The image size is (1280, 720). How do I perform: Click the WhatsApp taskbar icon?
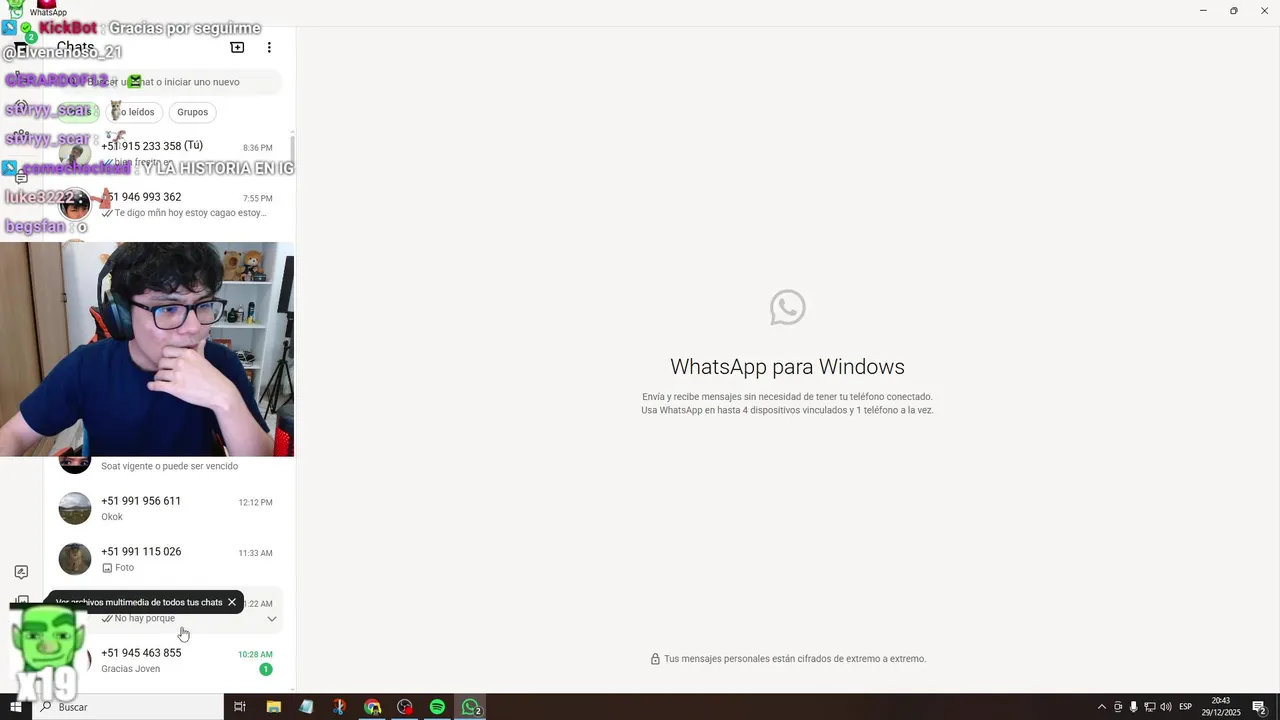[x=470, y=707]
